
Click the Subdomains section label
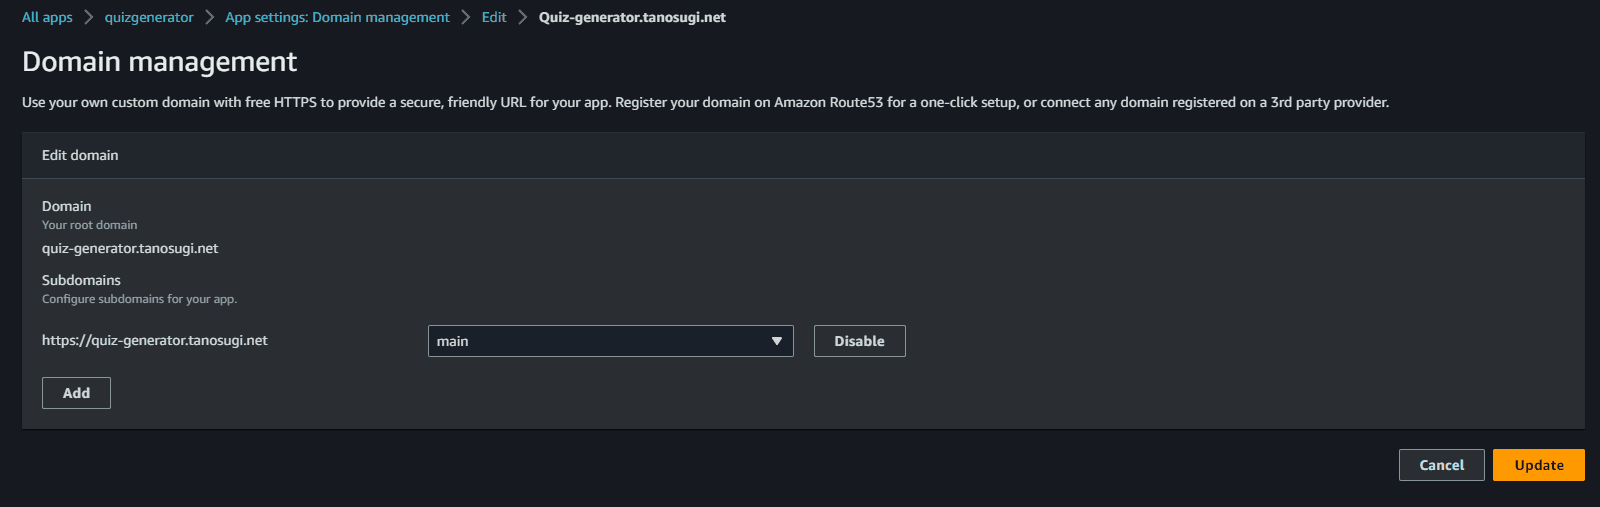click(x=81, y=280)
